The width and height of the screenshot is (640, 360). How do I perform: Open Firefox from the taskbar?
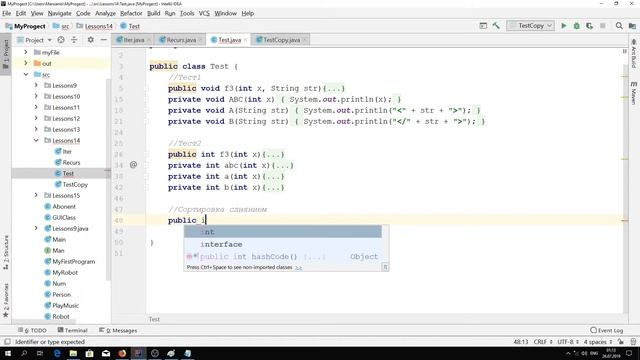122,353
